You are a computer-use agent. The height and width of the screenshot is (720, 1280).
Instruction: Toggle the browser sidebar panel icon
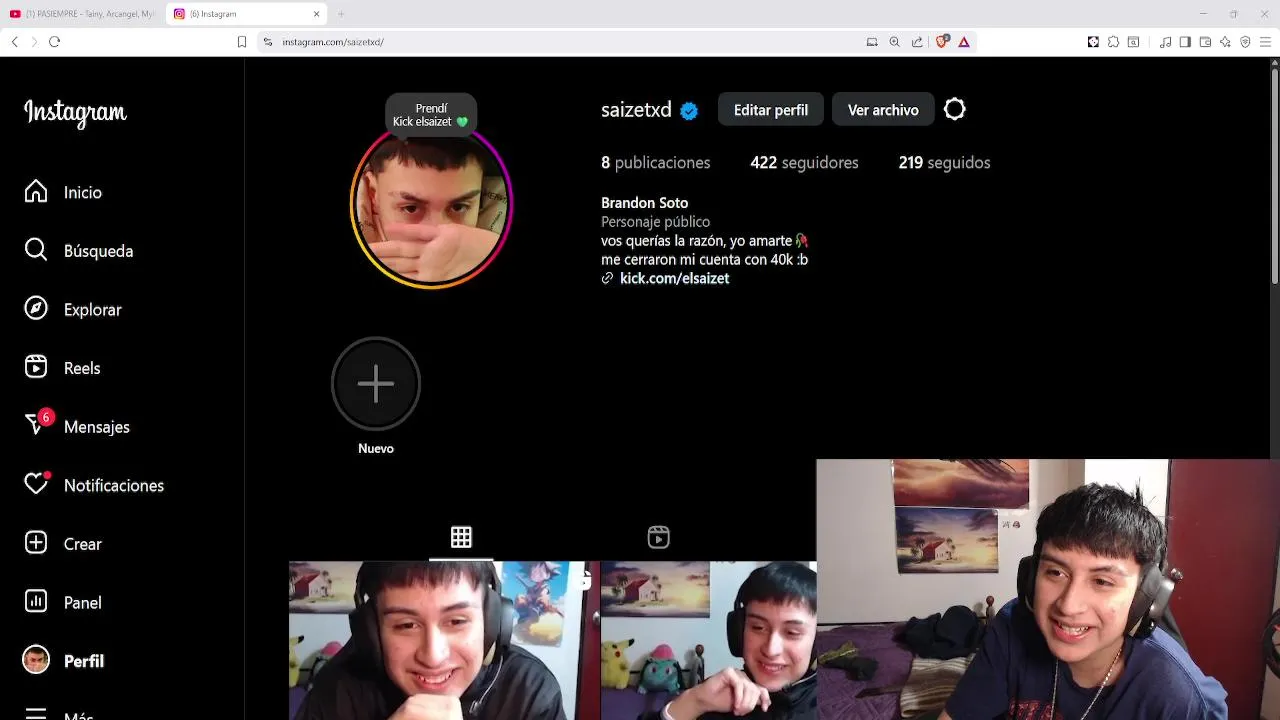click(1185, 42)
